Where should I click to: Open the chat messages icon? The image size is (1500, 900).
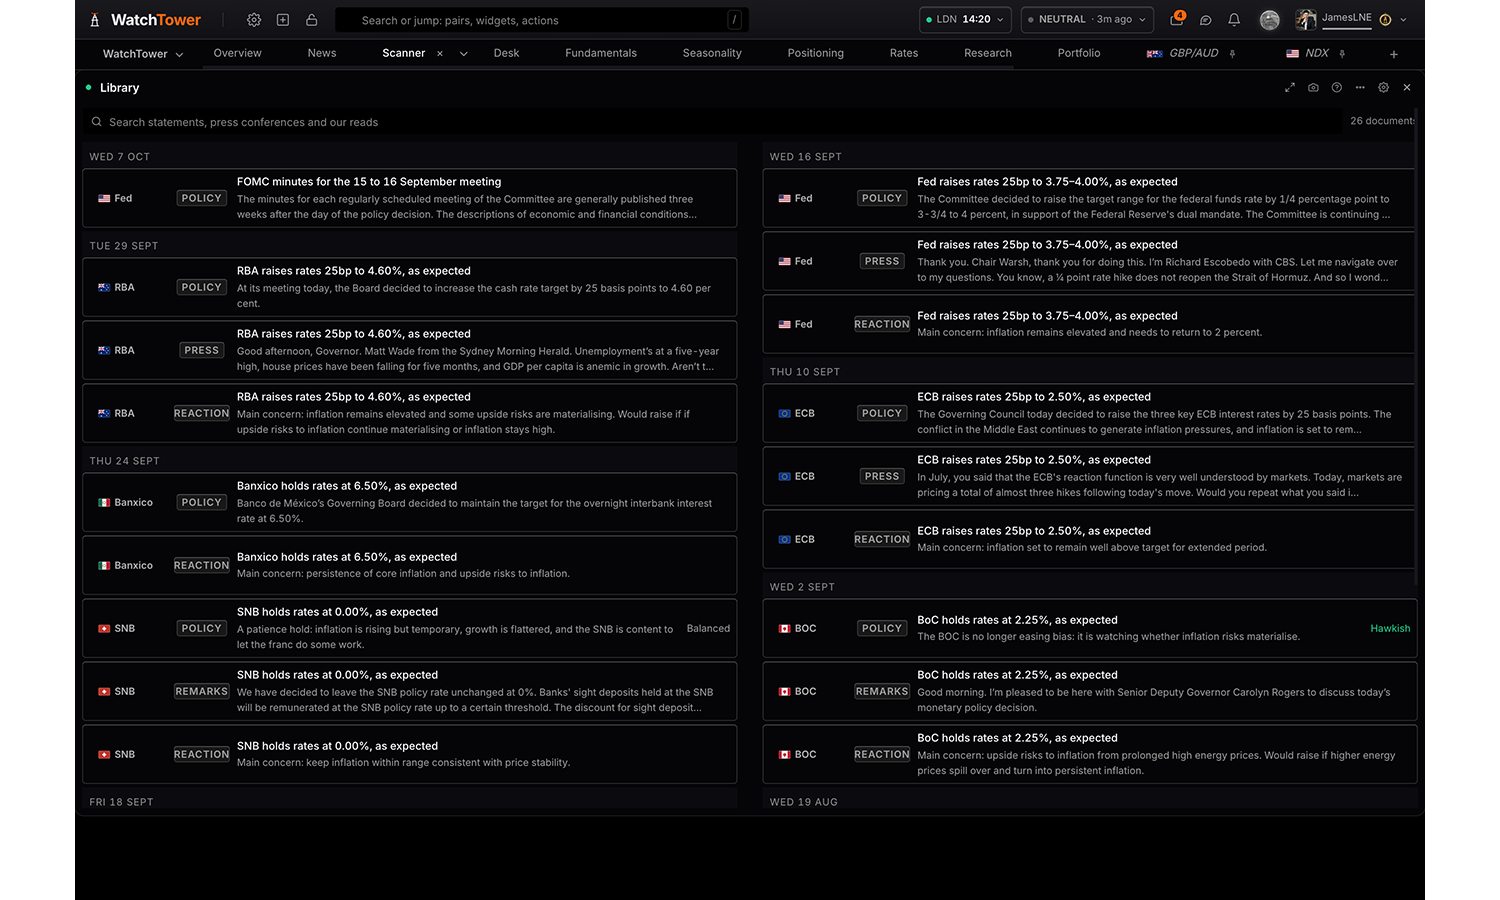[x=1206, y=20]
